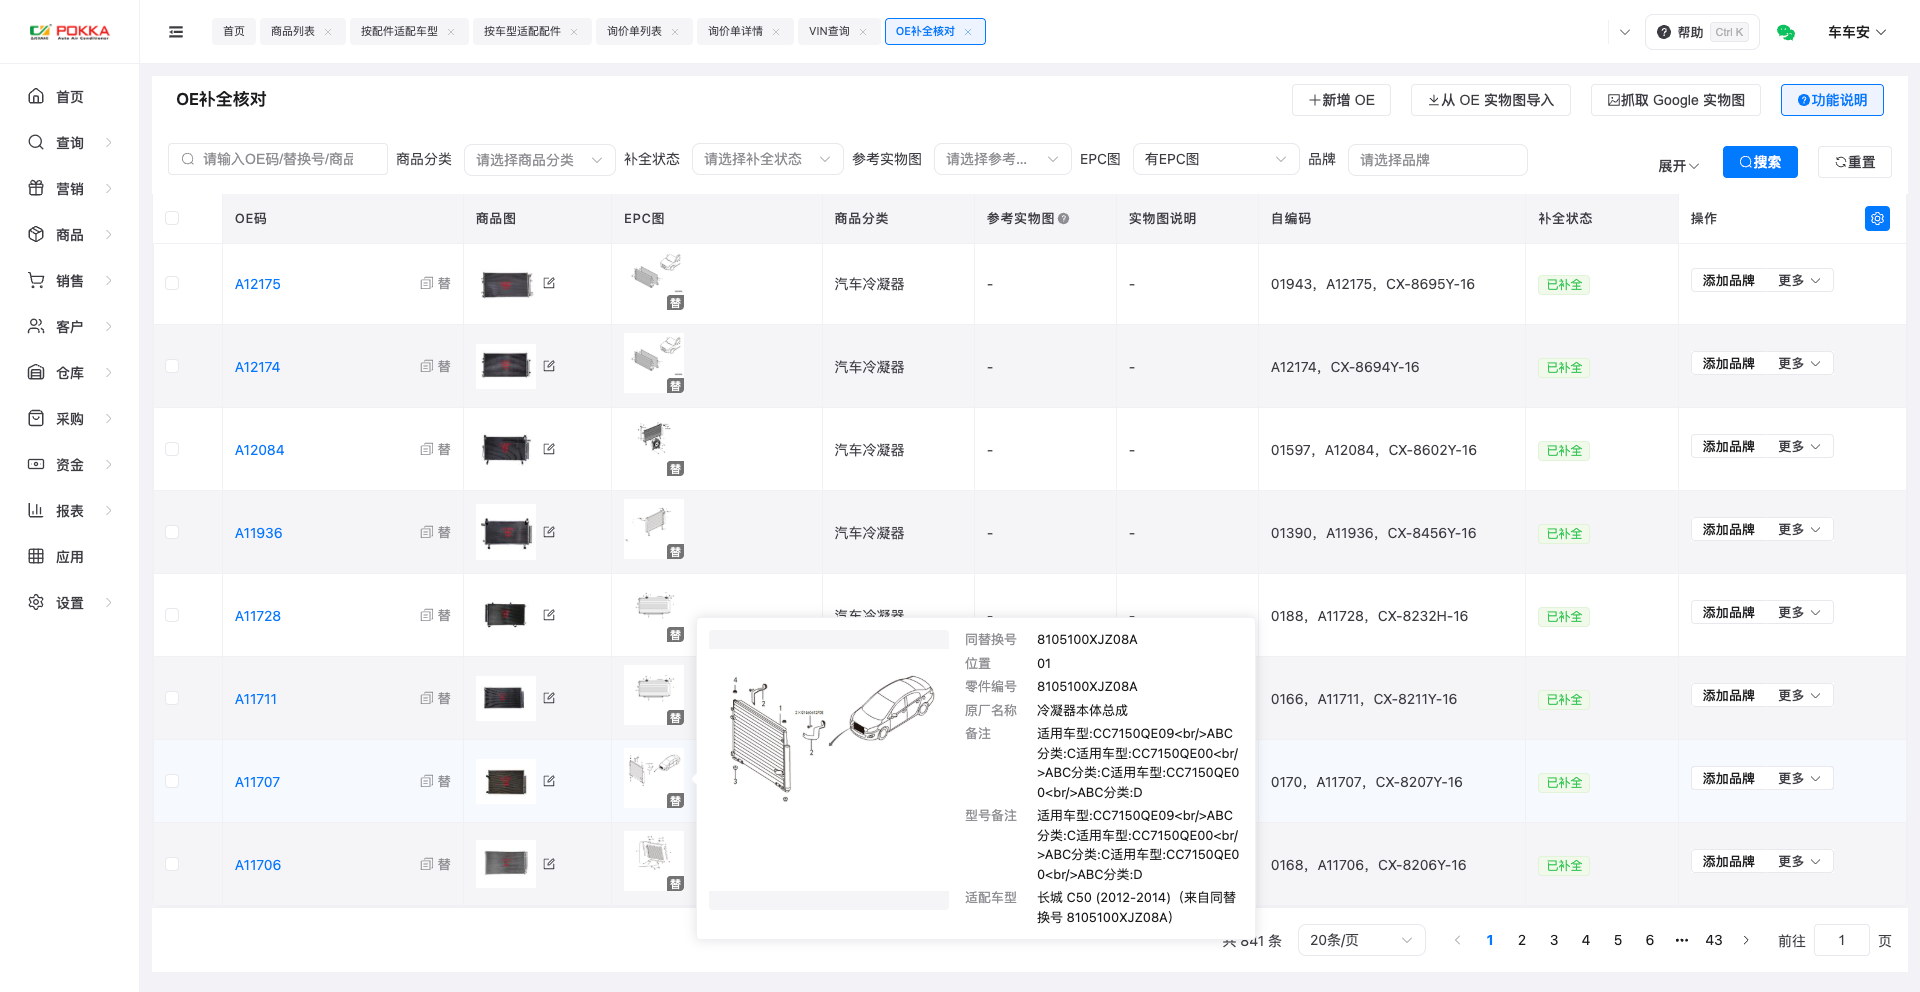Select the checkbox for row A11711
The image size is (1920, 992).
tap(172, 698)
